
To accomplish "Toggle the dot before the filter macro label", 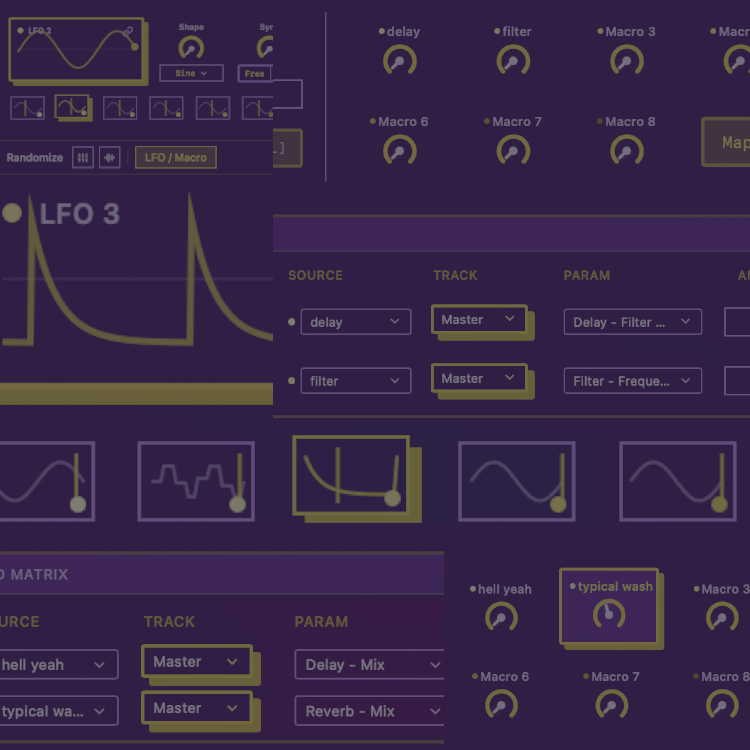I will 497,32.
